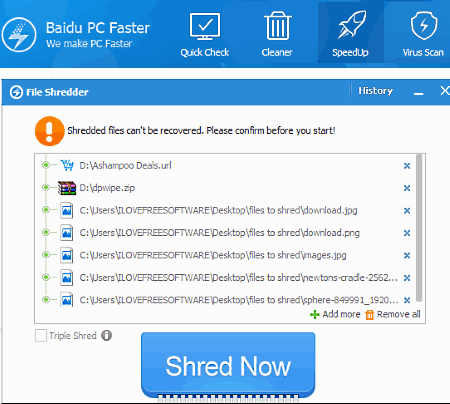Click tree node bullet for dpwipe.zip
This screenshot has height=404, width=450.
coord(46,187)
